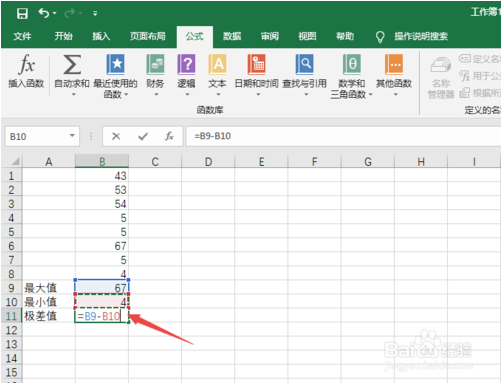Viewport: 504px width, 385px height.
Task: Open 数学和三角函数 theta book icon
Action: (352, 64)
